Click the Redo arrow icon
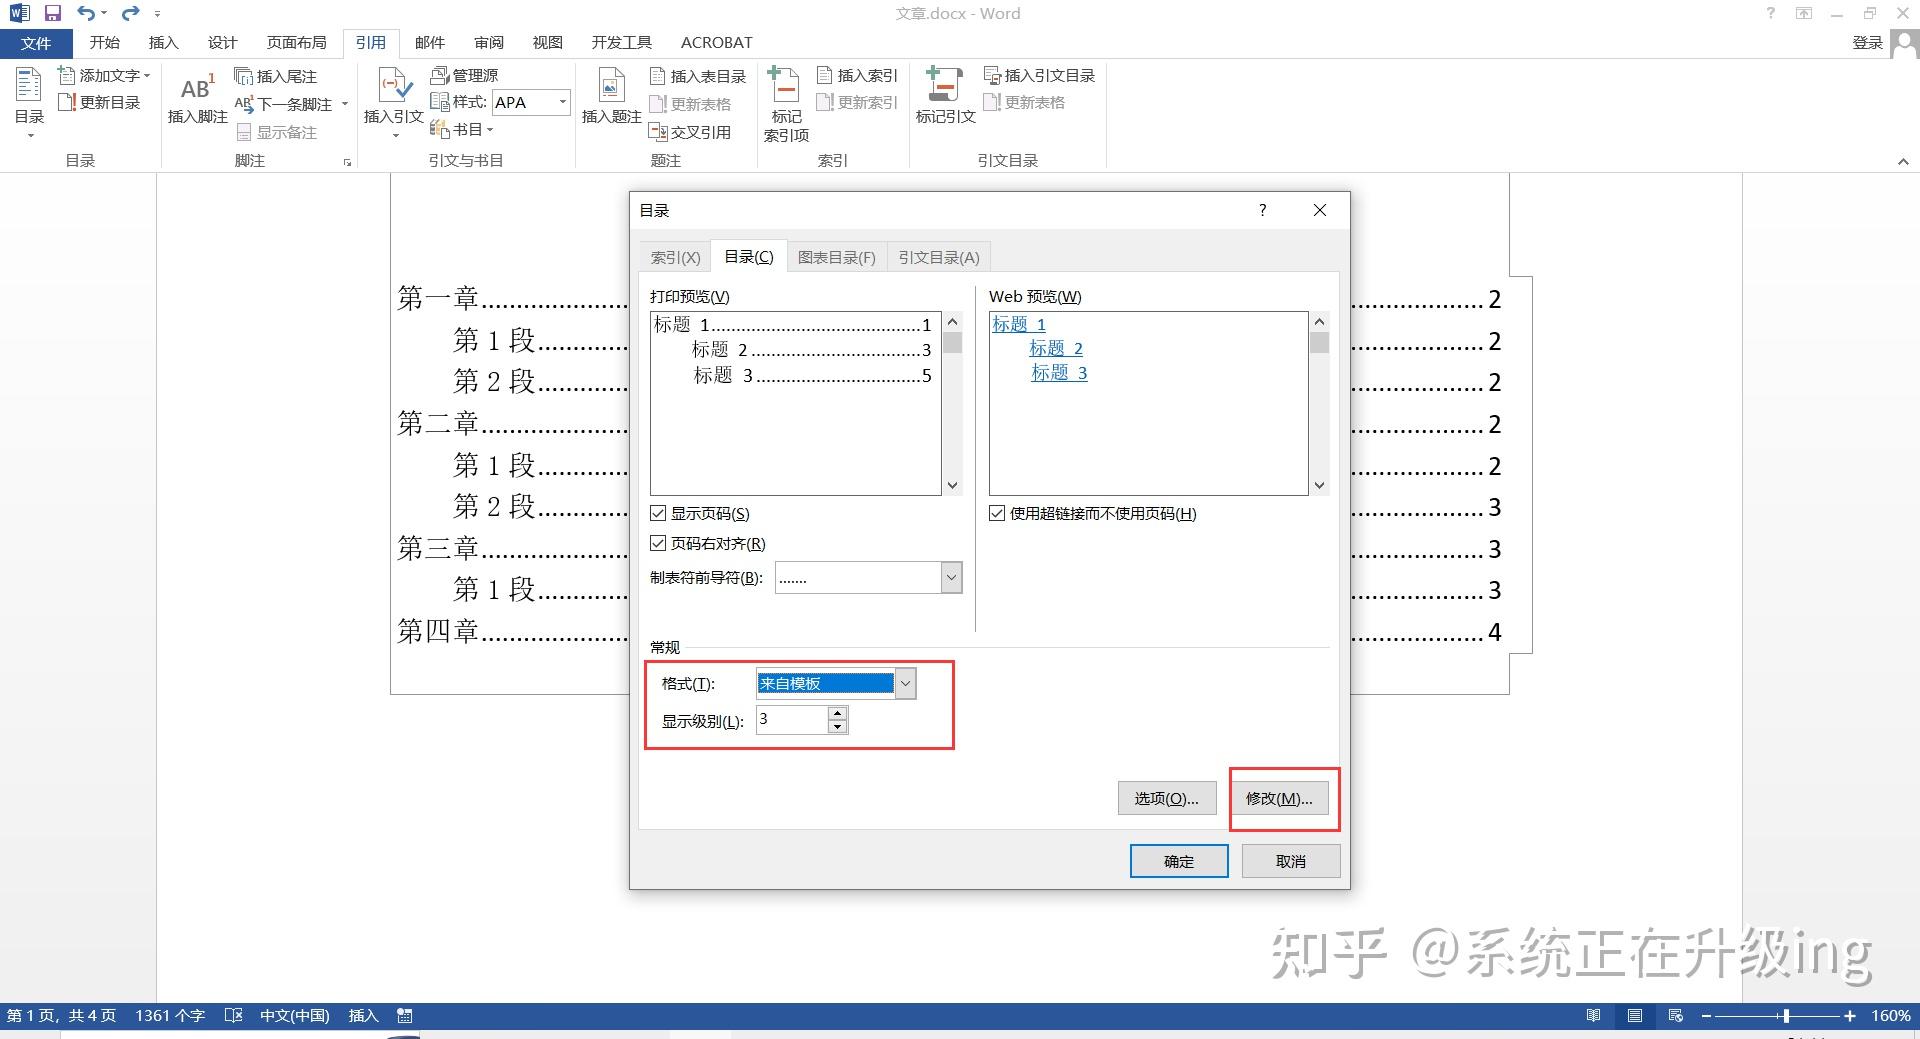1920x1039 pixels. 130,14
